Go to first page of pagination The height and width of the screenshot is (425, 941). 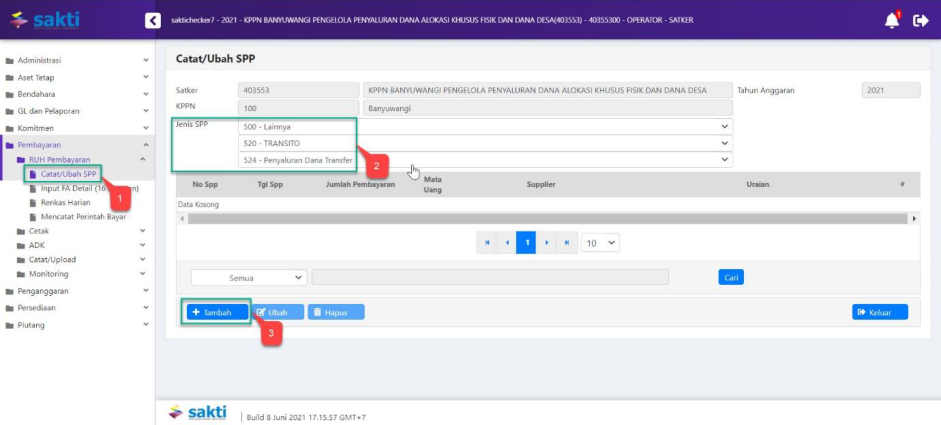point(487,242)
